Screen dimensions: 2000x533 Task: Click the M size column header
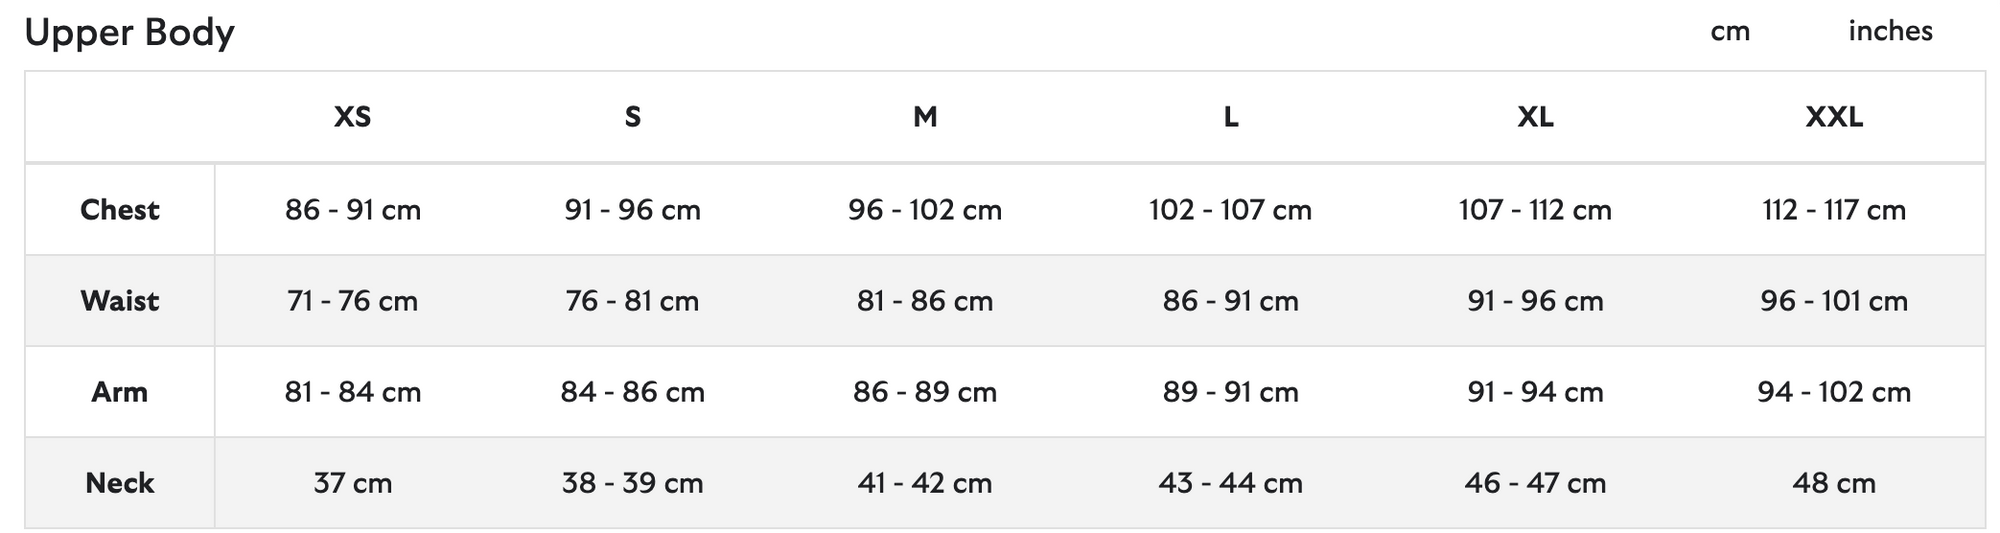925,117
